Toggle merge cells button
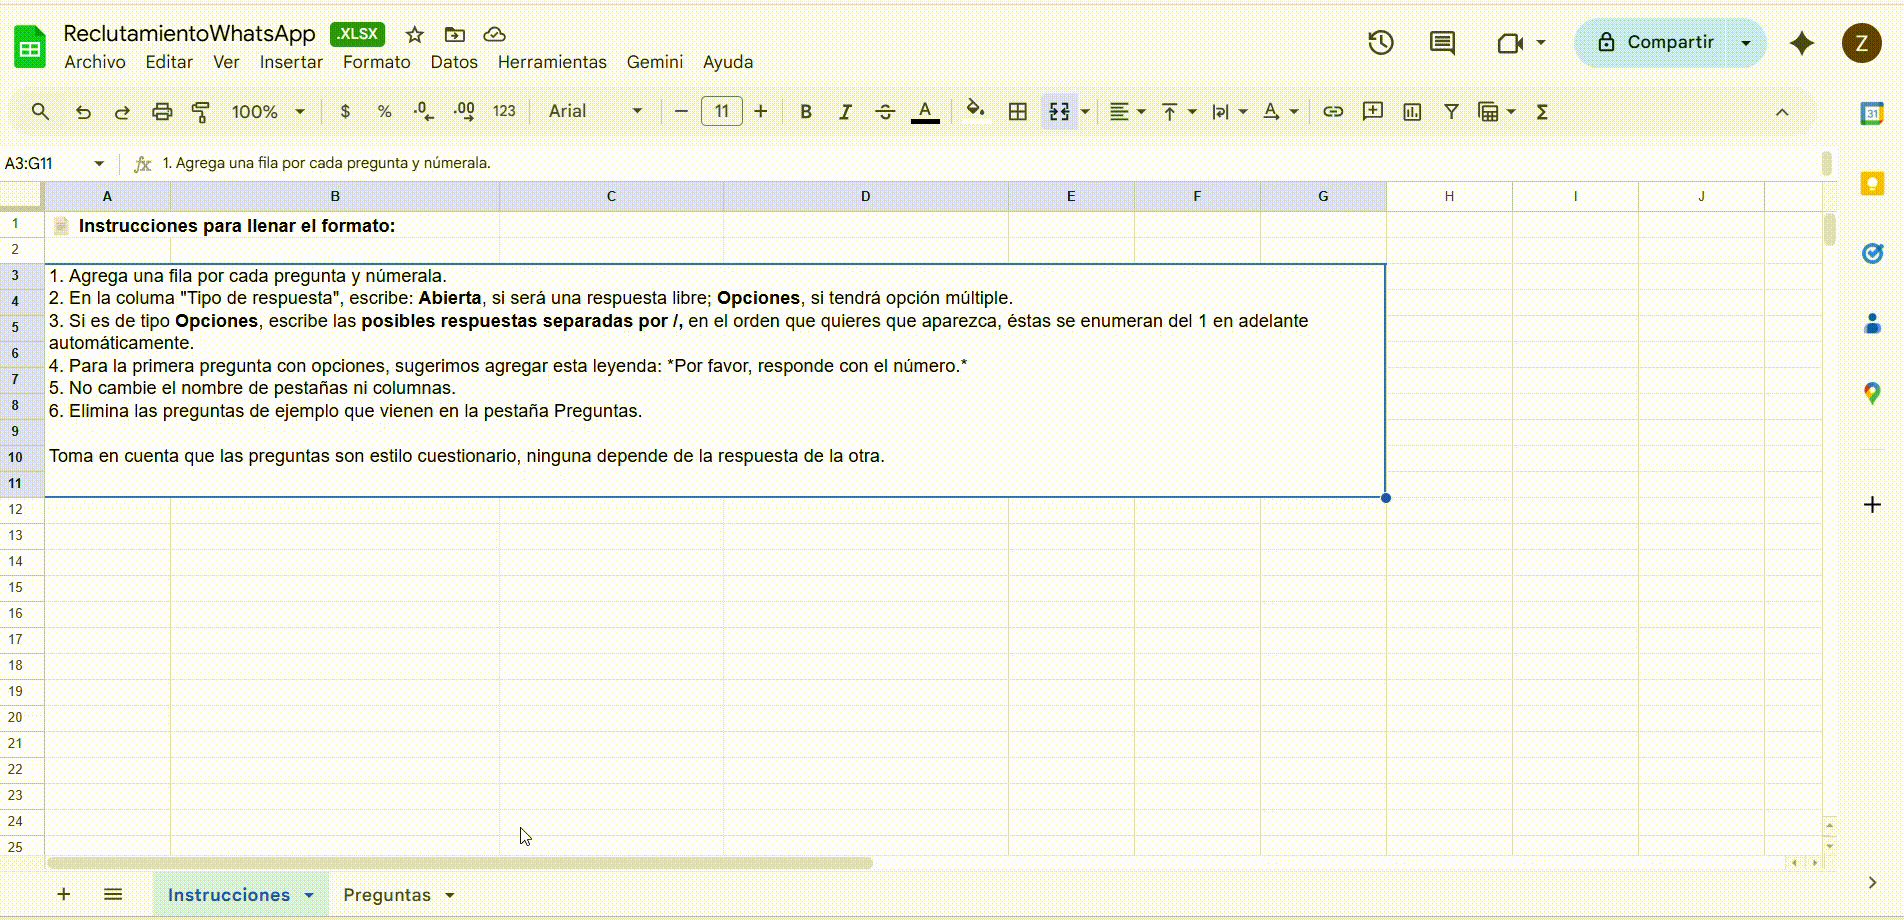 [x=1059, y=112]
